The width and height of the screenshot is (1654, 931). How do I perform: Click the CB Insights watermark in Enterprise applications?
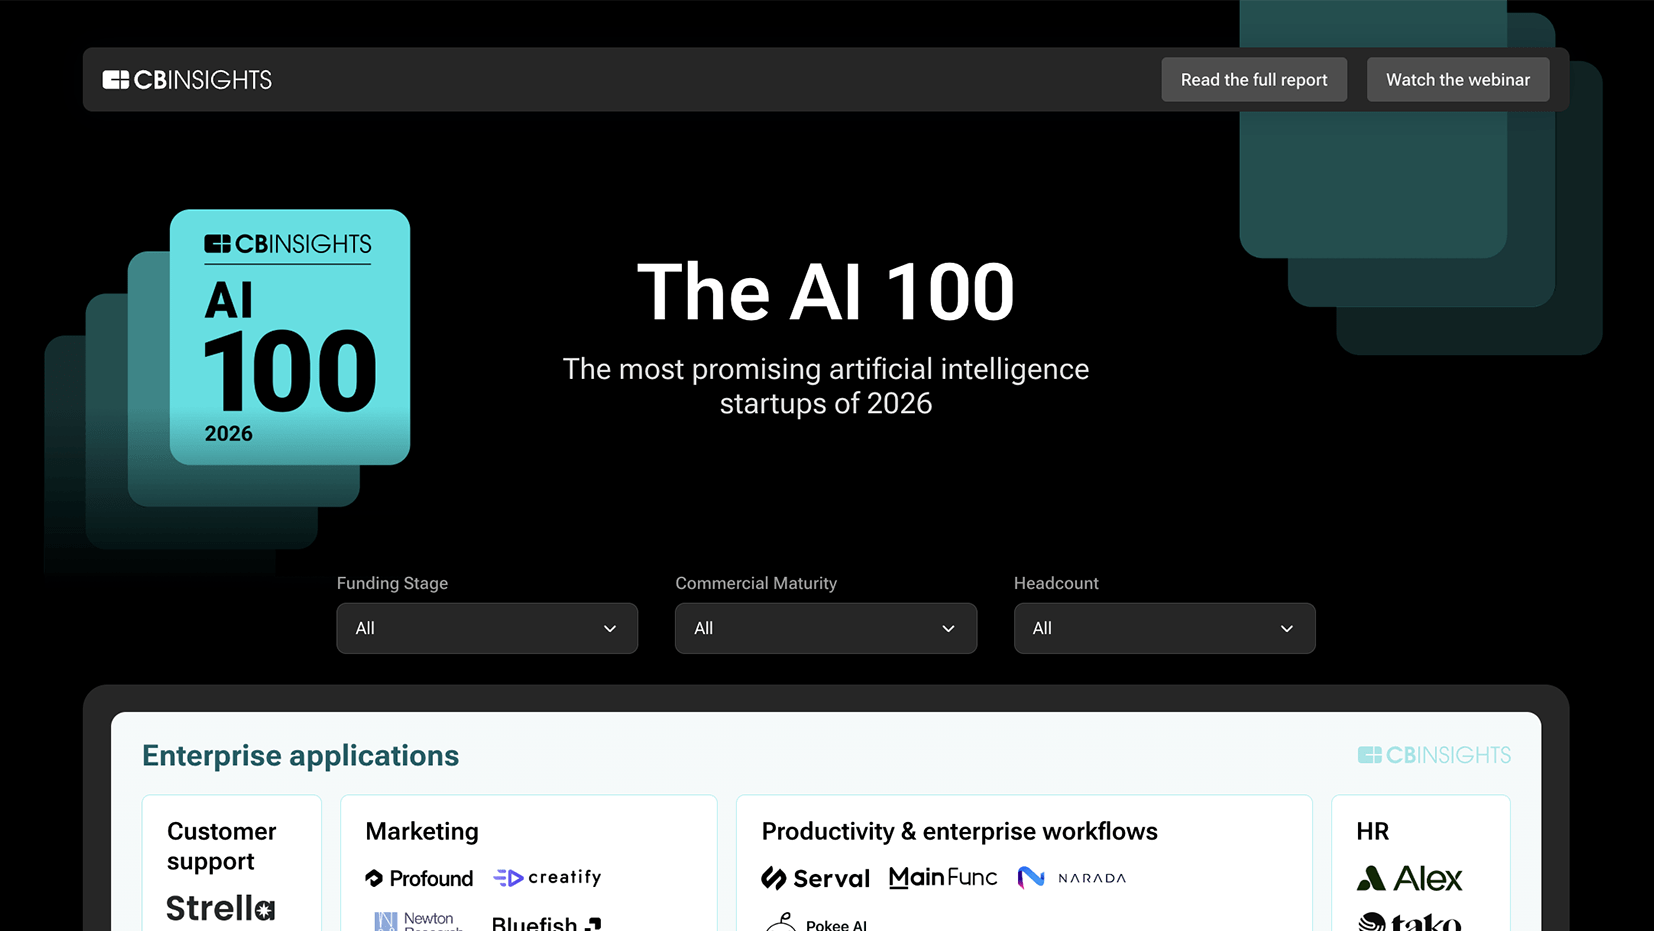[1434, 755]
